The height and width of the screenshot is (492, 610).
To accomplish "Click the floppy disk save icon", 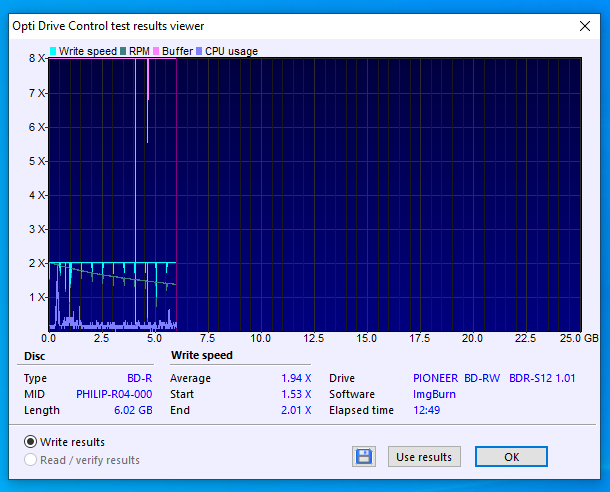I will click(x=364, y=456).
